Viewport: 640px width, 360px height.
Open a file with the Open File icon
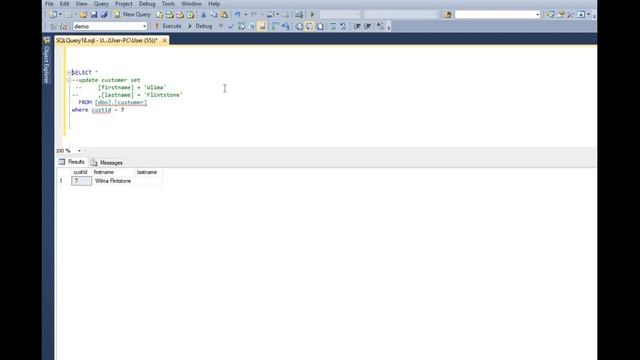[83, 15]
